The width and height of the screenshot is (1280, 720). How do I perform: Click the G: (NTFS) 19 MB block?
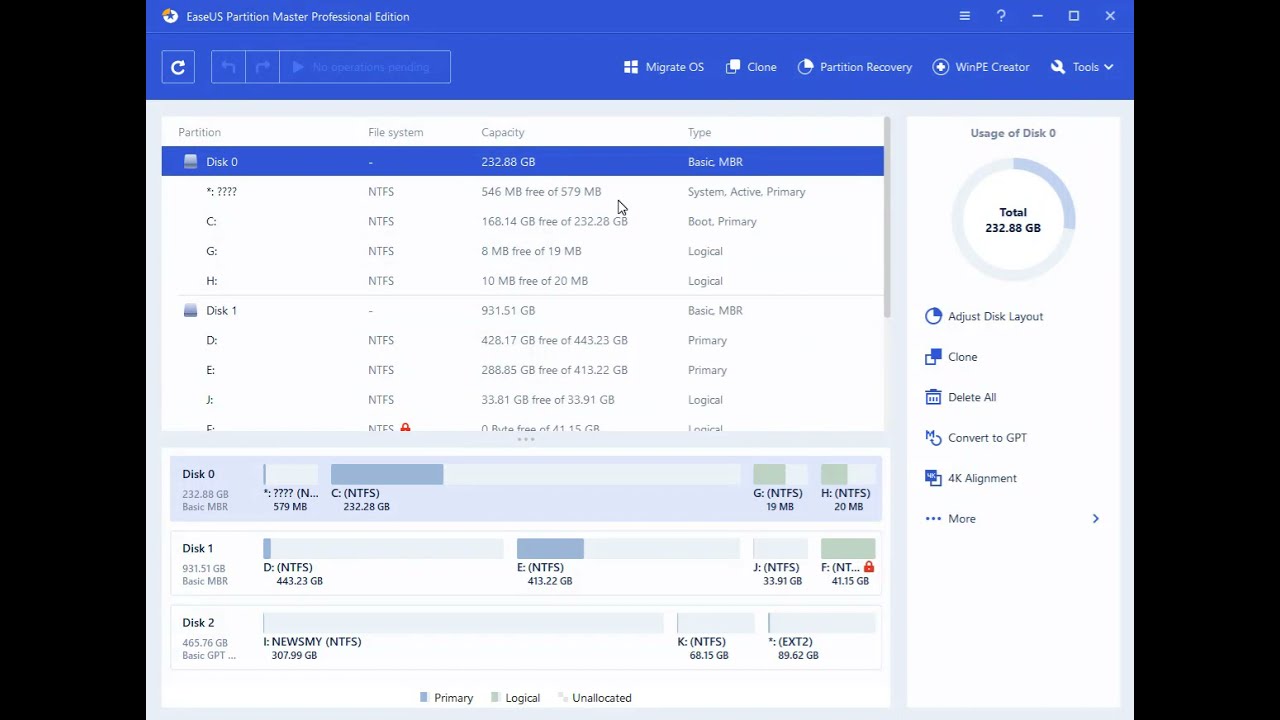pyautogui.click(x=779, y=487)
